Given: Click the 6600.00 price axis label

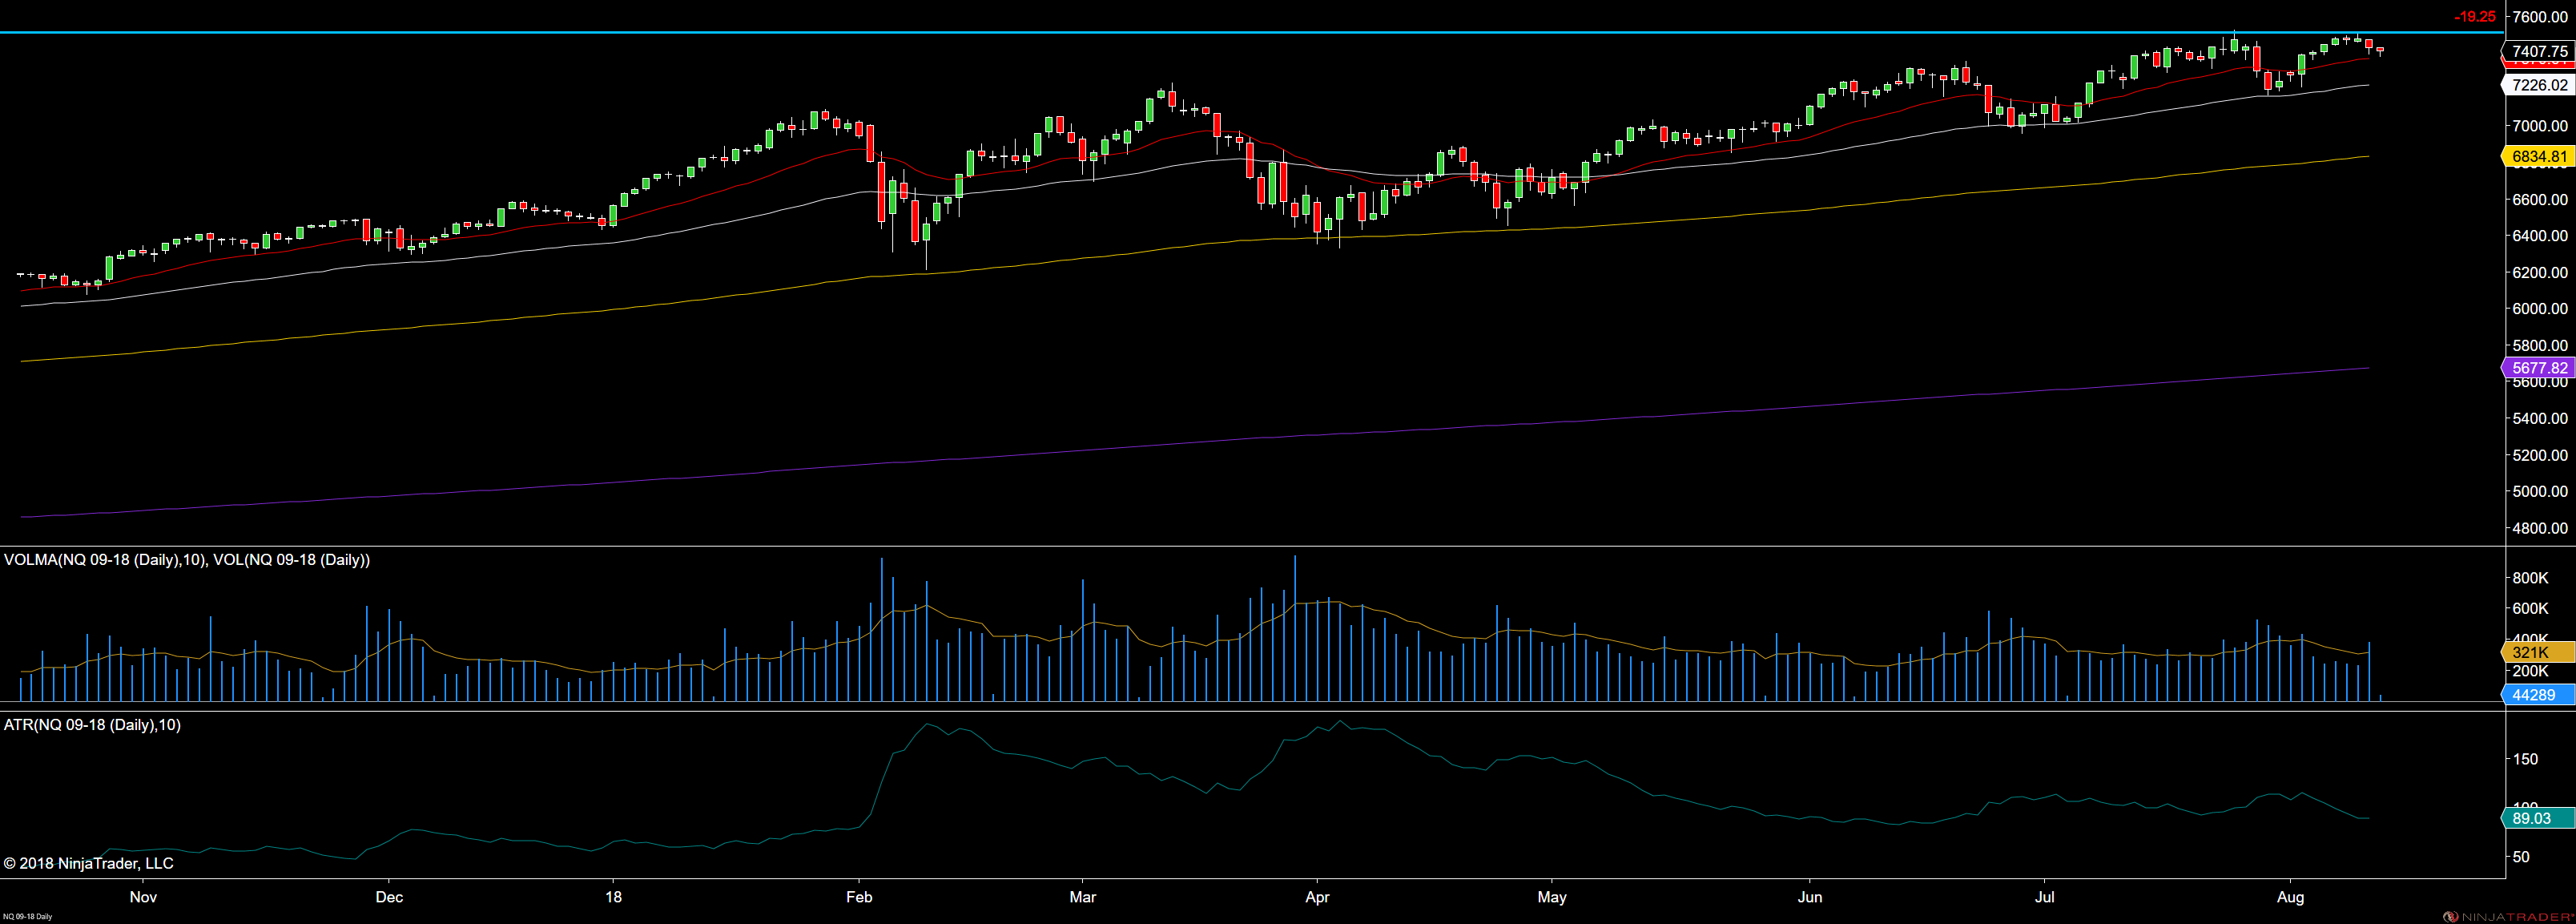Looking at the screenshot, I should tap(2540, 200).
